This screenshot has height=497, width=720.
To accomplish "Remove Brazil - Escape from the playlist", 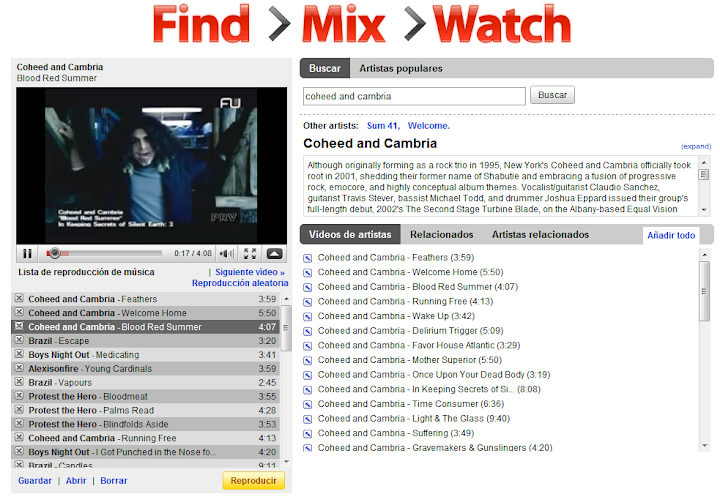I will tap(19, 340).
